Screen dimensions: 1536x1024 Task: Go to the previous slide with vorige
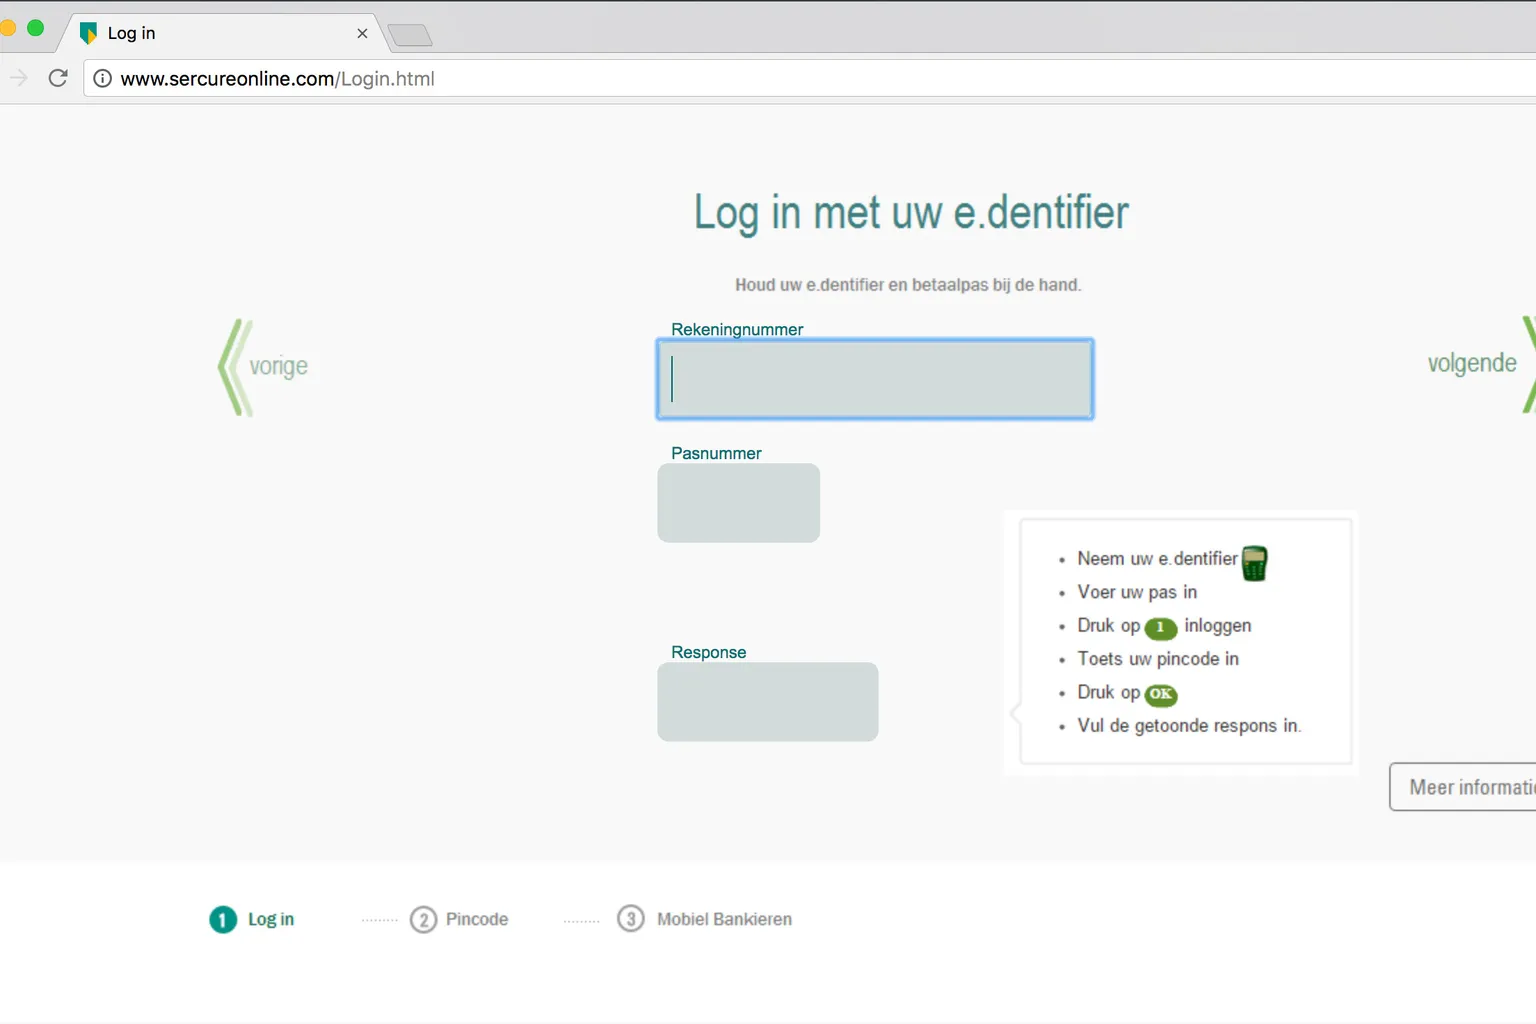click(x=264, y=367)
